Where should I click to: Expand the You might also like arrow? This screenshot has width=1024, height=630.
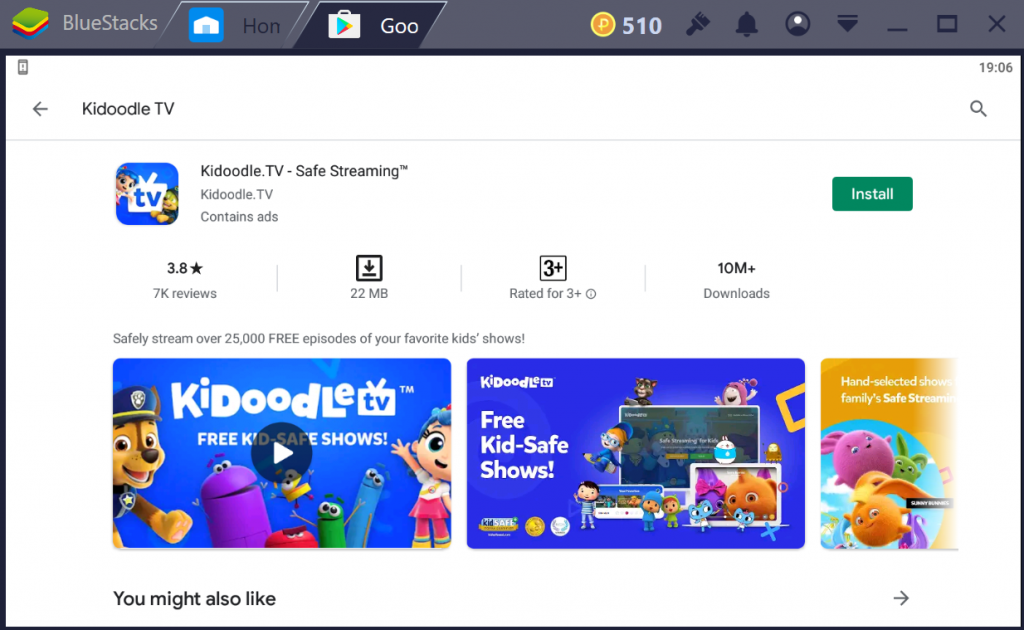pos(901,598)
